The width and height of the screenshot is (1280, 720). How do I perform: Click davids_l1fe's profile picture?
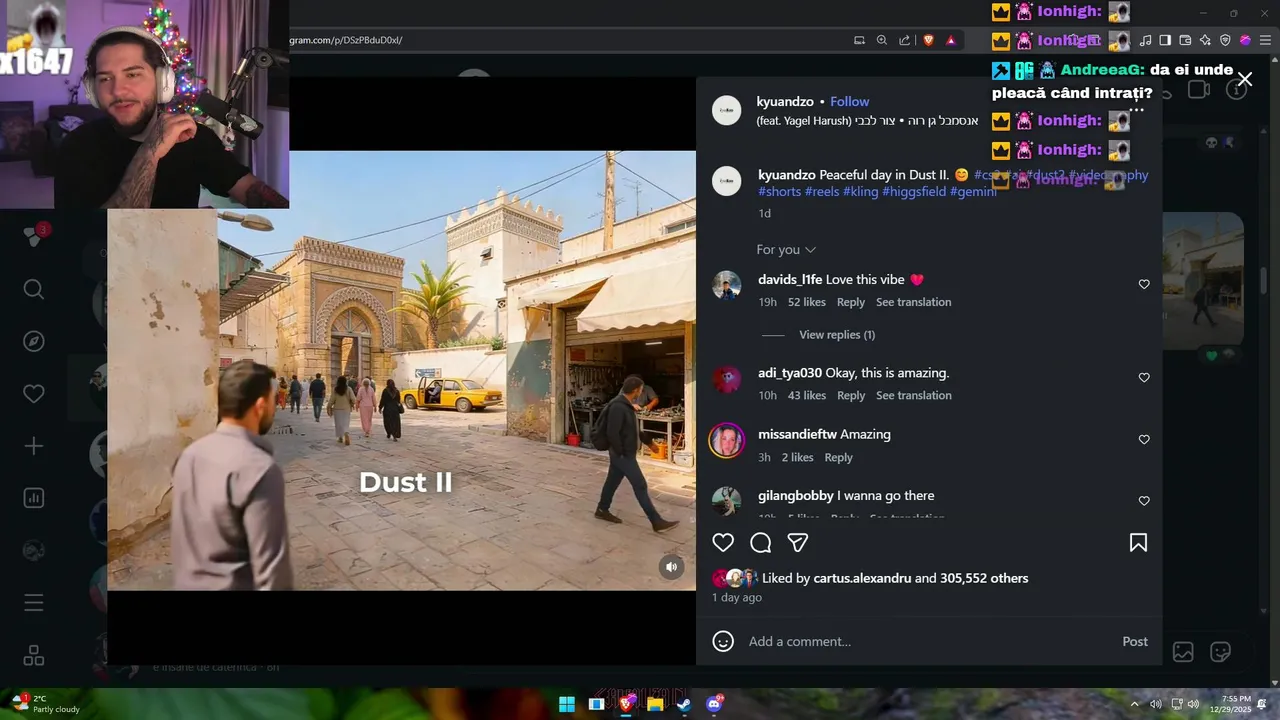pyautogui.click(x=727, y=285)
